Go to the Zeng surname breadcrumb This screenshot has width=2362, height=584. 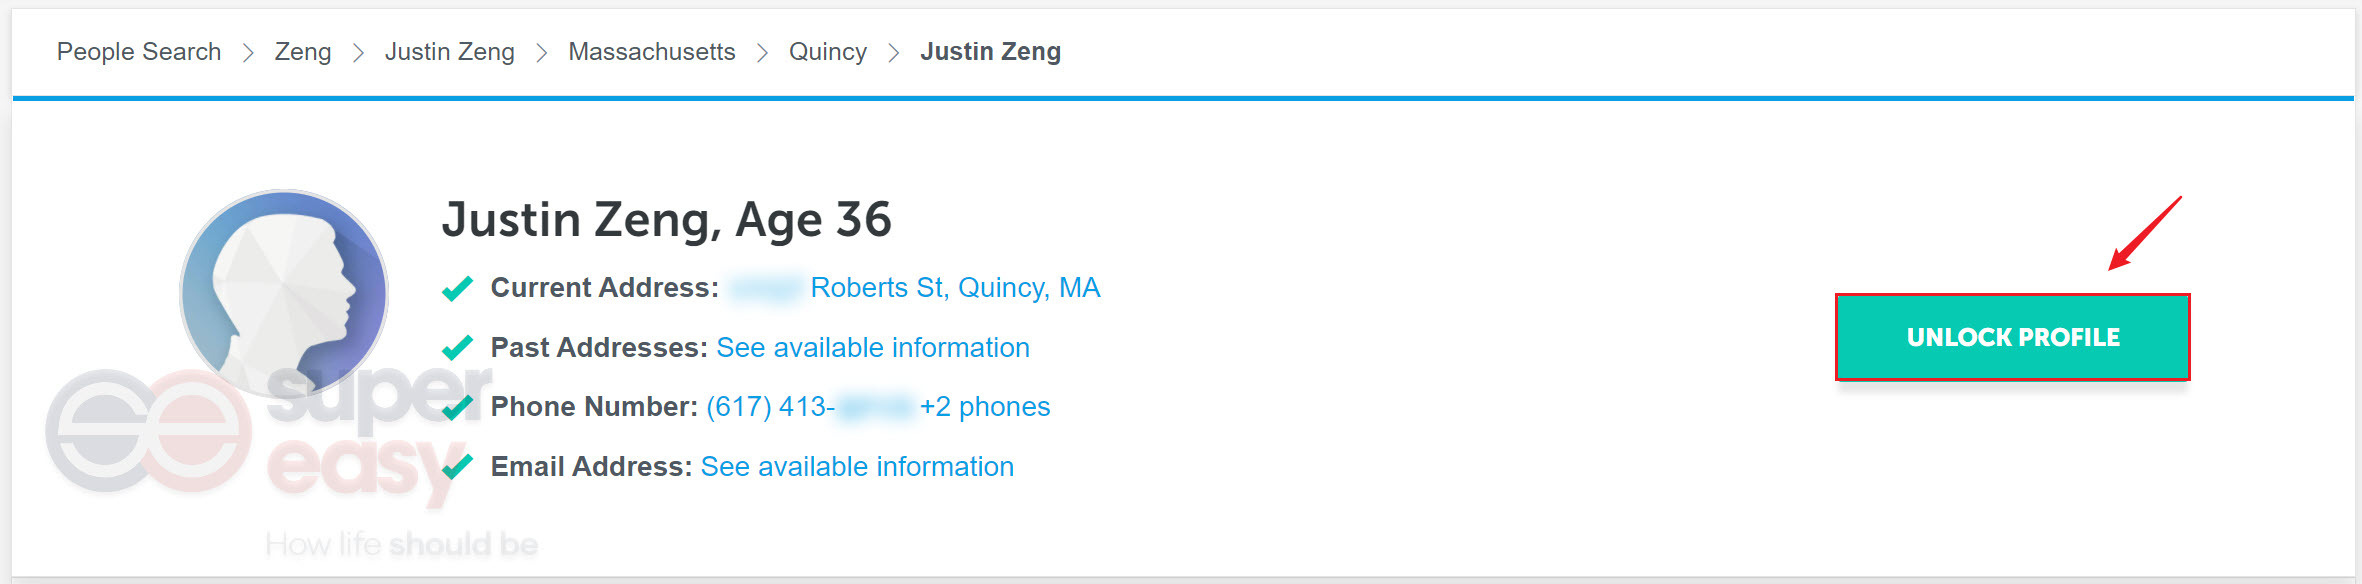pyautogui.click(x=303, y=51)
